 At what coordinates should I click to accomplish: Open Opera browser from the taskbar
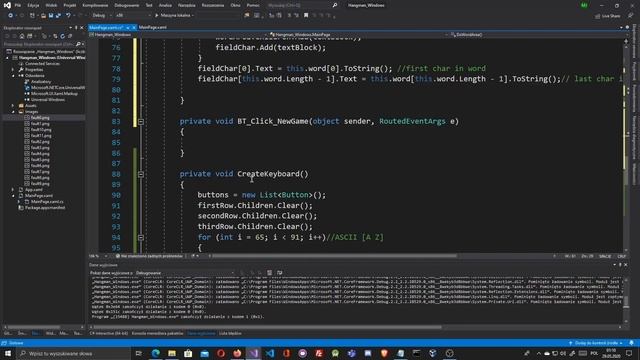(221, 353)
